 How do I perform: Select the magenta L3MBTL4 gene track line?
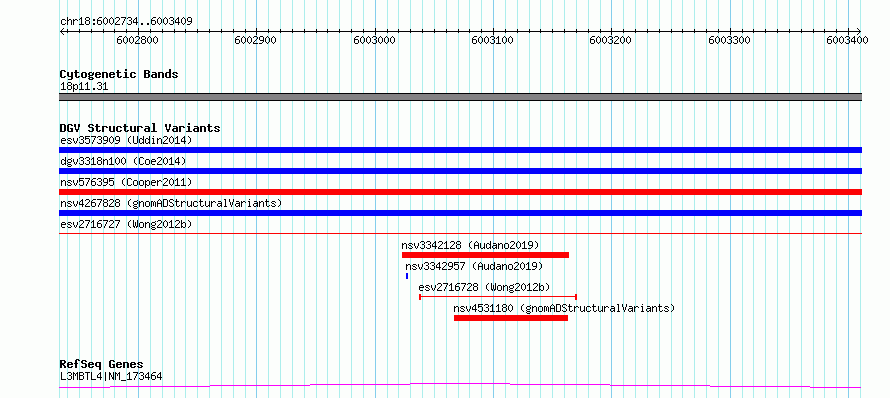460,386
